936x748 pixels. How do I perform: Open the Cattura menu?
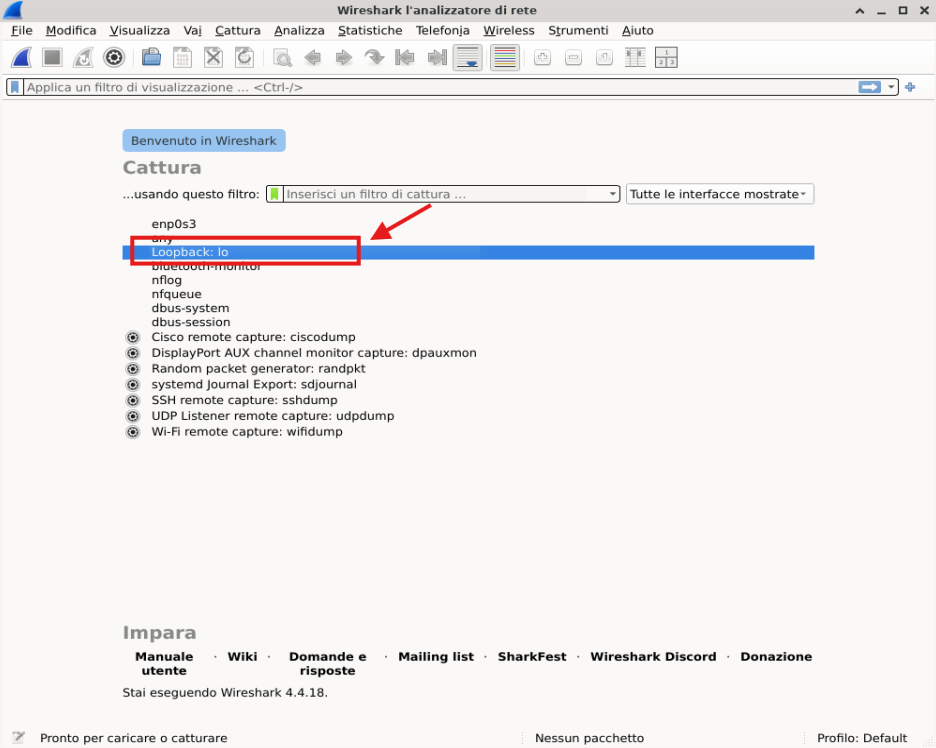pyautogui.click(x=238, y=30)
